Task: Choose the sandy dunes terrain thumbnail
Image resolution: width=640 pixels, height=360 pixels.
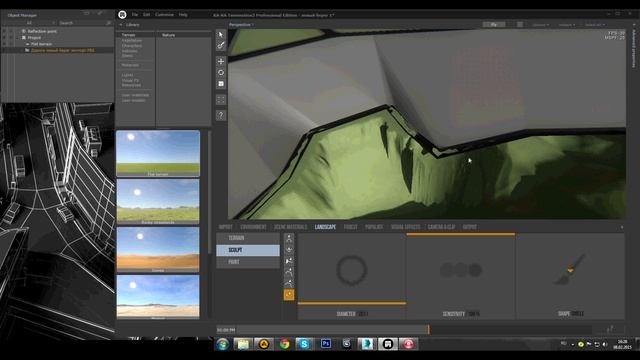Action: click(x=158, y=249)
